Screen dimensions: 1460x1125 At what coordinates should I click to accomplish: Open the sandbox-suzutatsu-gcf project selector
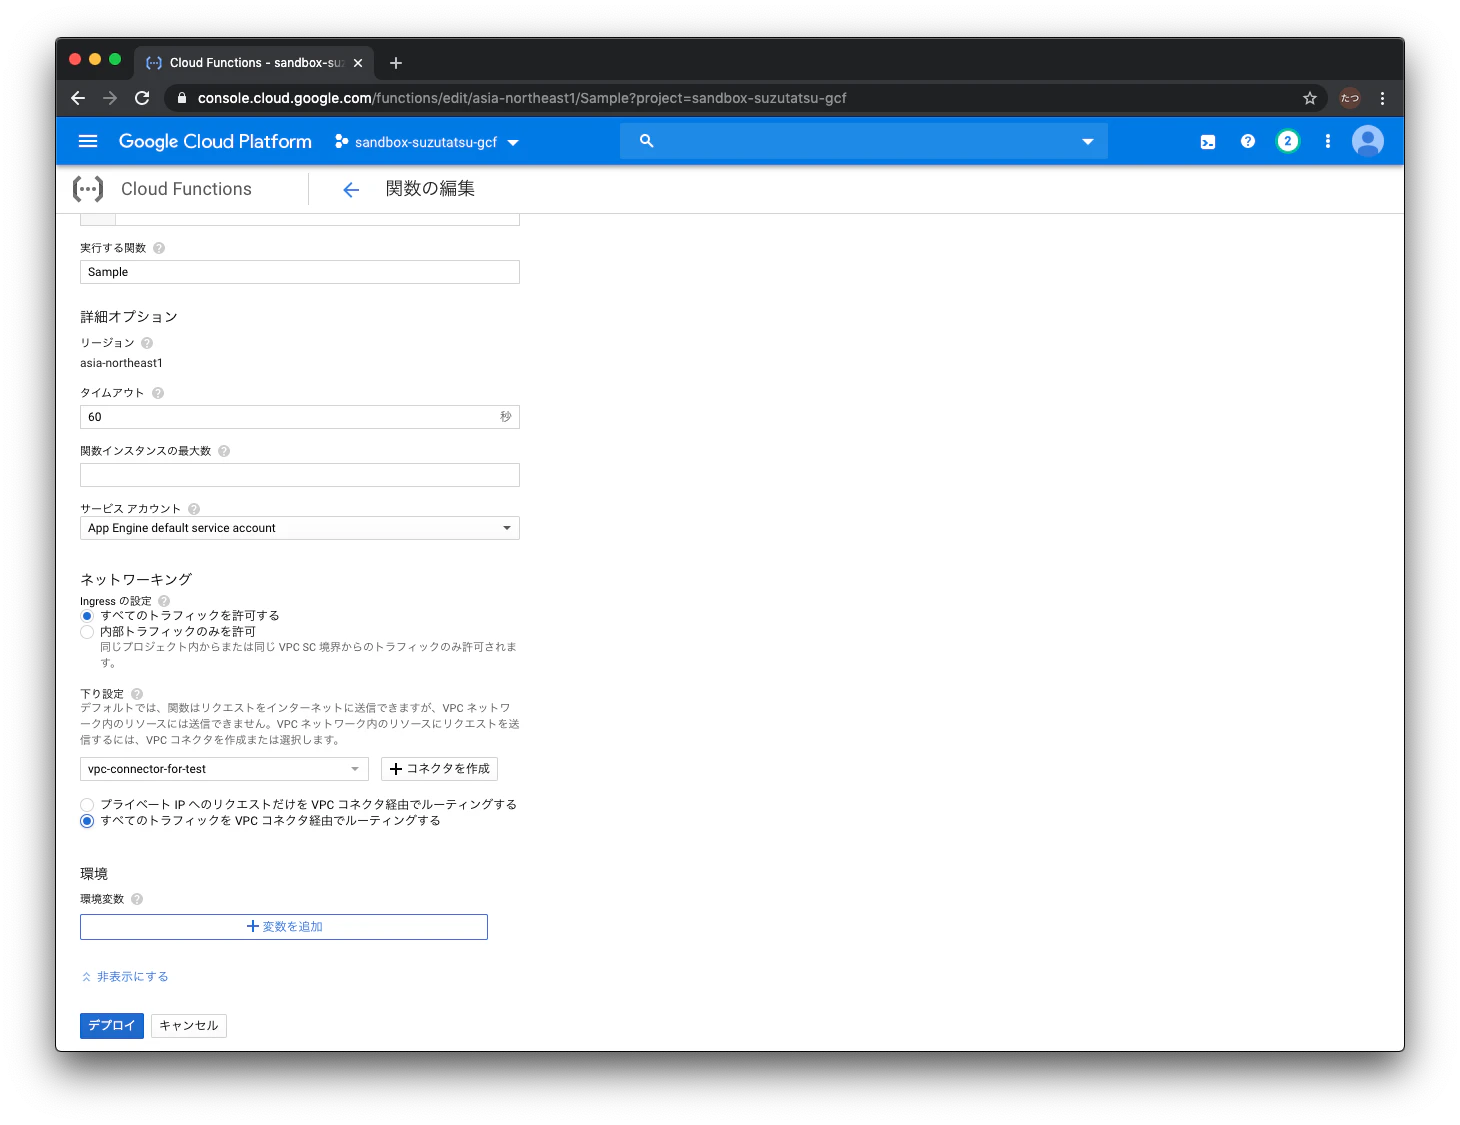tap(427, 142)
